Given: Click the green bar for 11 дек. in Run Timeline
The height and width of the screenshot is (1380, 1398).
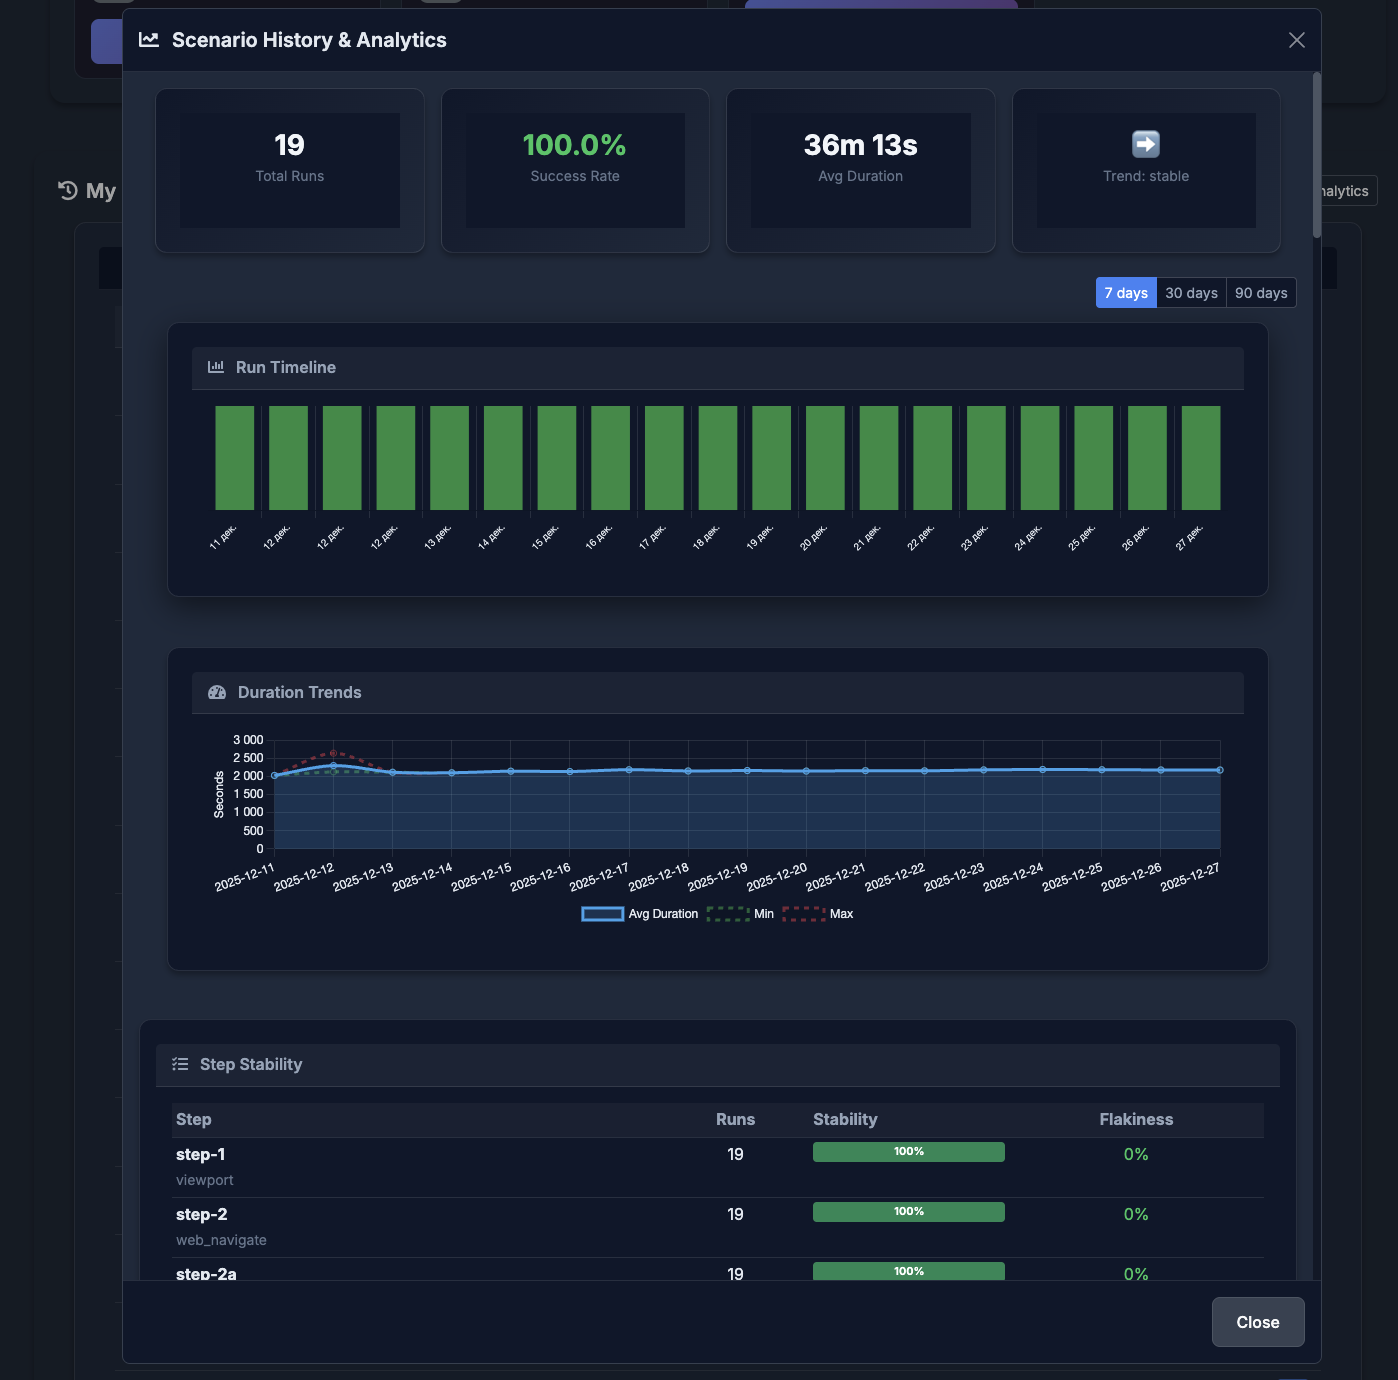Looking at the screenshot, I should (234, 456).
